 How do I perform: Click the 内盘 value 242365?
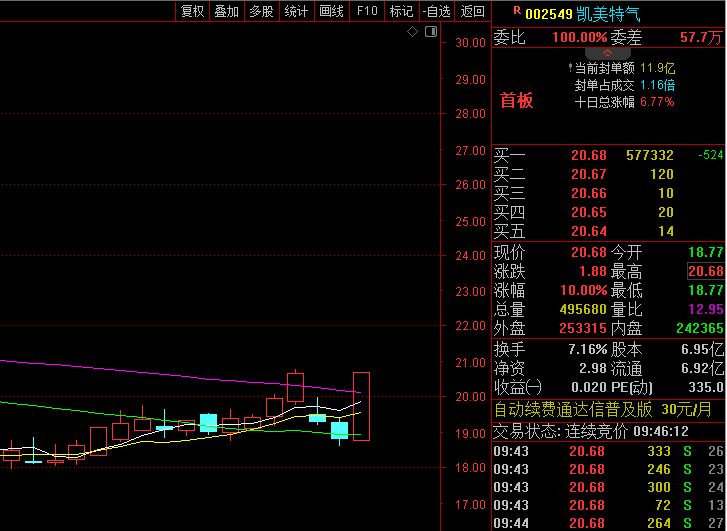[x=700, y=328]
